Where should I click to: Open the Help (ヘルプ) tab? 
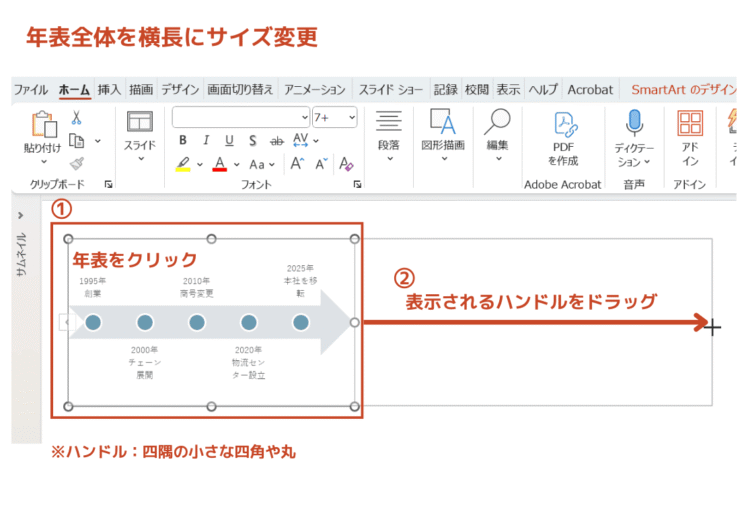543,90
